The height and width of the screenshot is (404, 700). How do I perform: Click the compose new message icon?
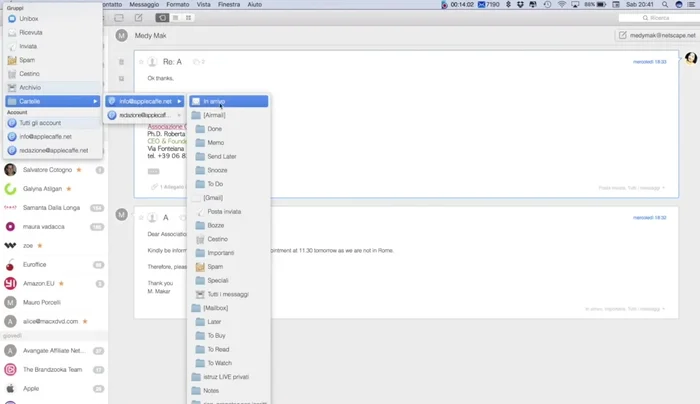(139, 18)
